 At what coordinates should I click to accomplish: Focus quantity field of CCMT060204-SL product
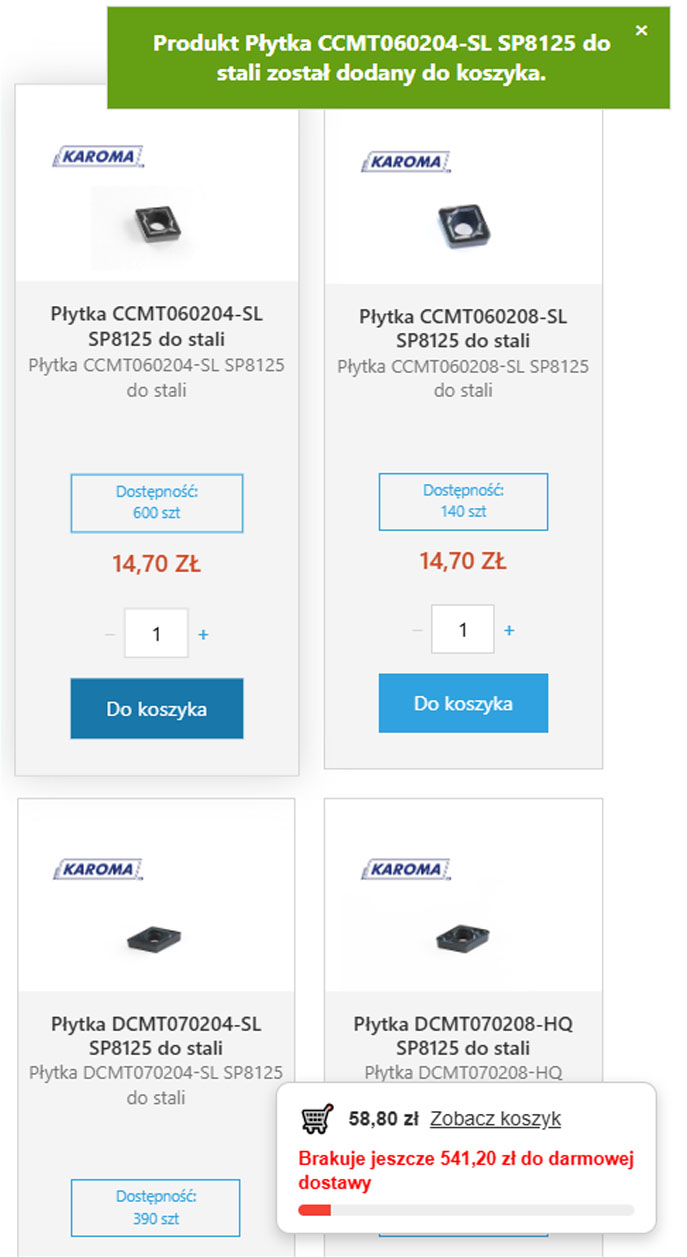point(156,634)
